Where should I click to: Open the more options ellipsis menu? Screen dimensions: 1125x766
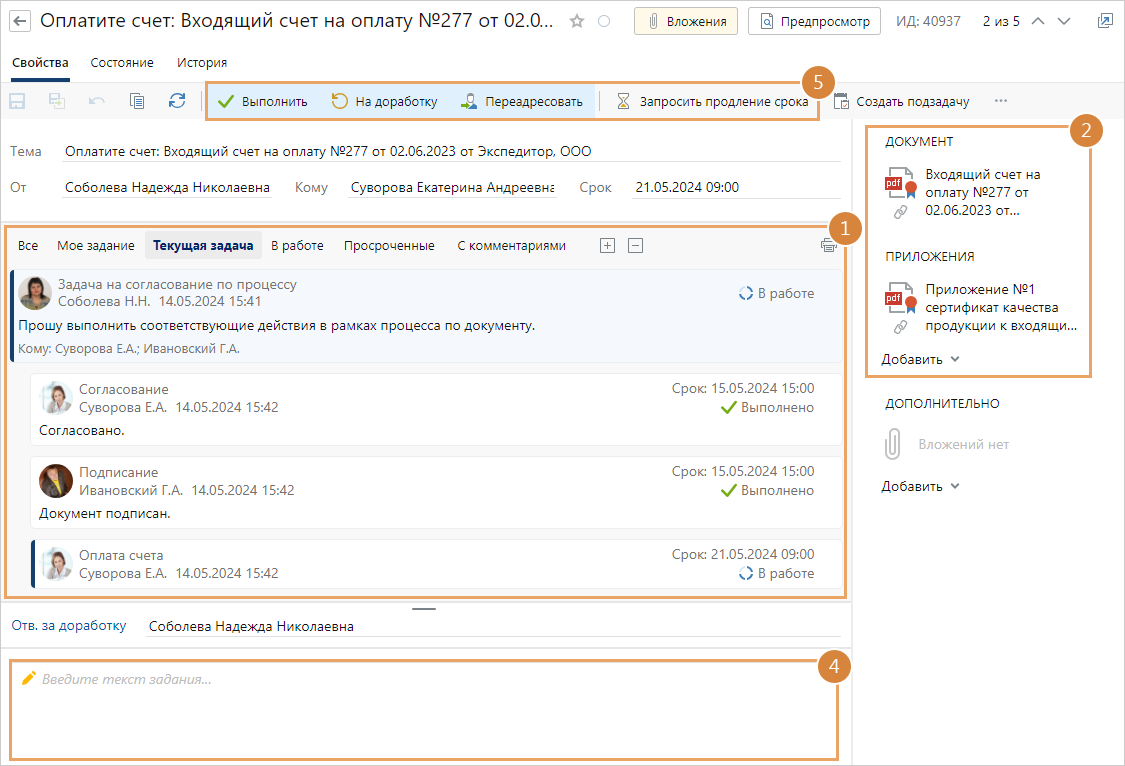pyautogui.click(x=1000, y=101)
